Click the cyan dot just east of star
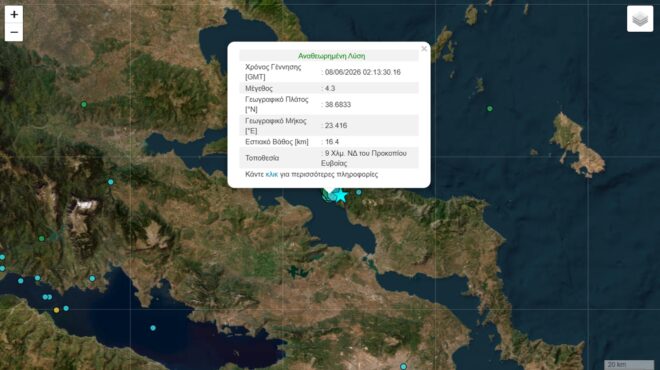Viewport: 660px width, 370px height. click(x=359, y=192)
